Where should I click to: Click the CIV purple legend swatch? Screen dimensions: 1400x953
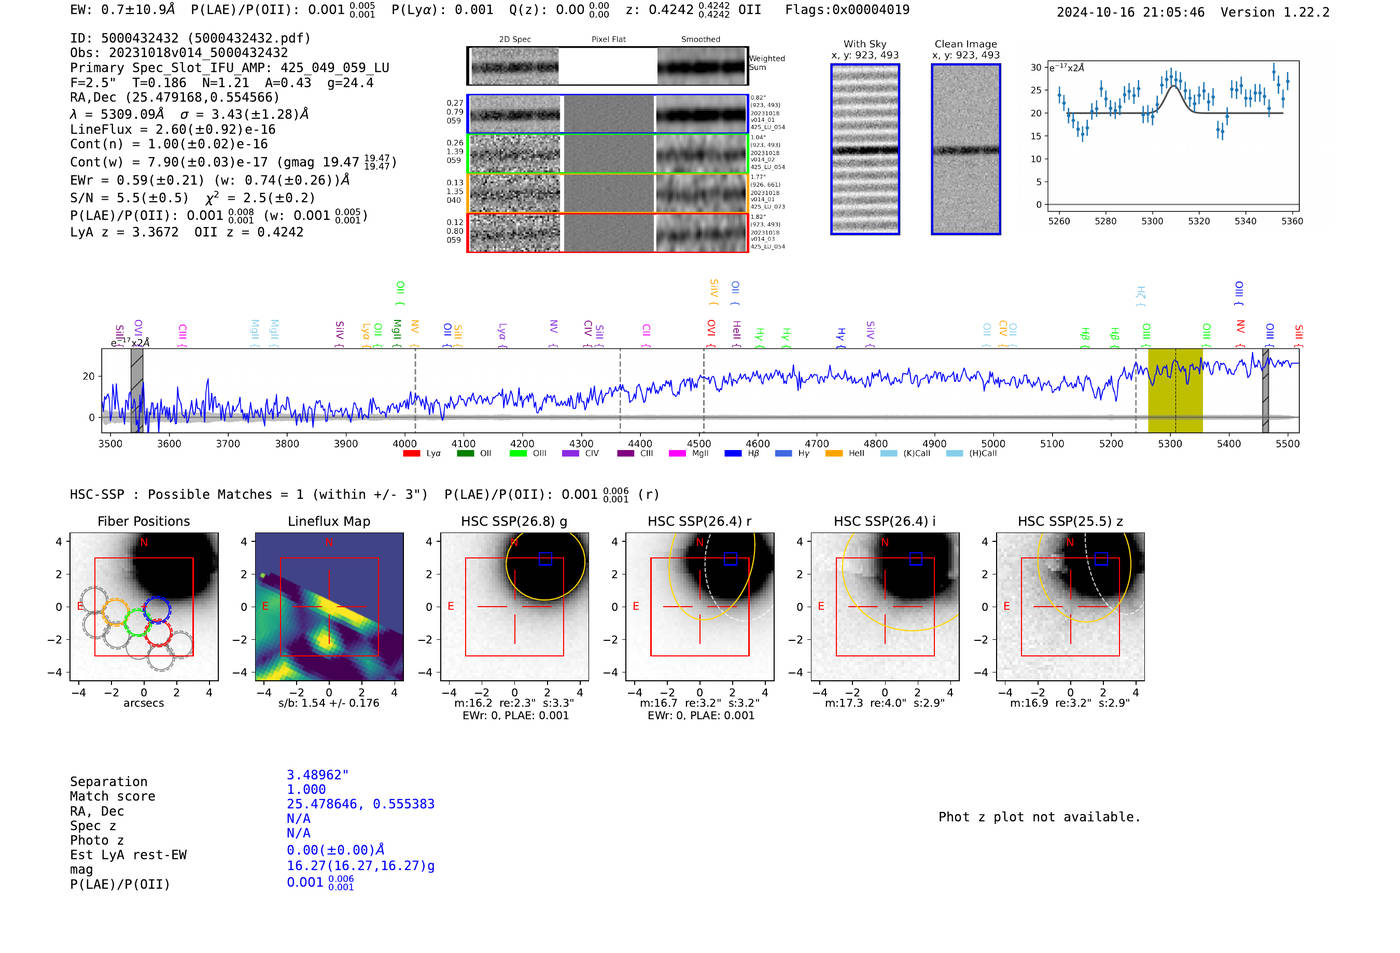[570, 454]
